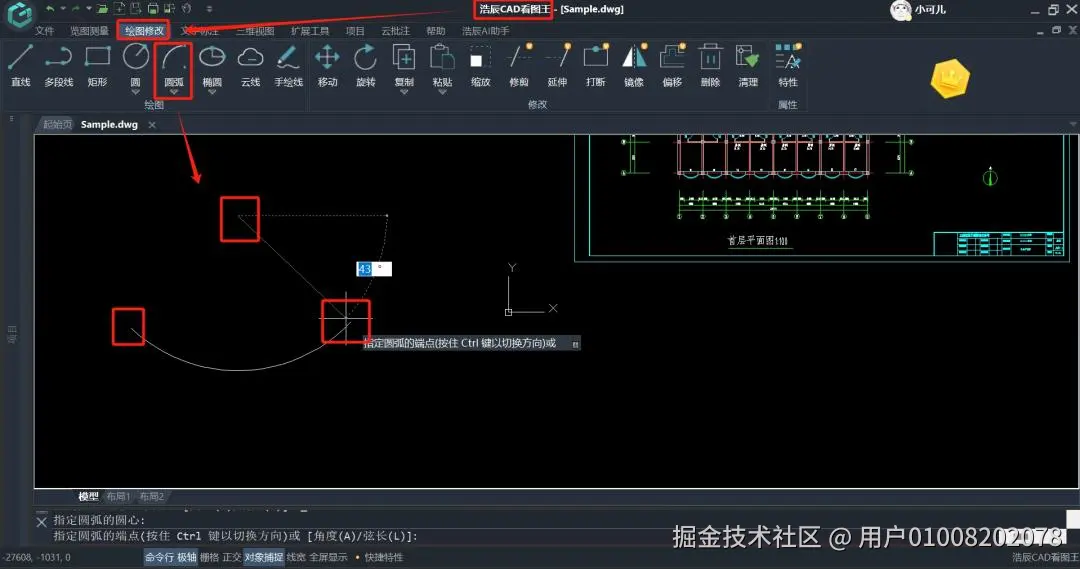This screenshot has width=1080, height=569.
Task: Toggle 正交 ortho mode
Action: click(231, 557)
